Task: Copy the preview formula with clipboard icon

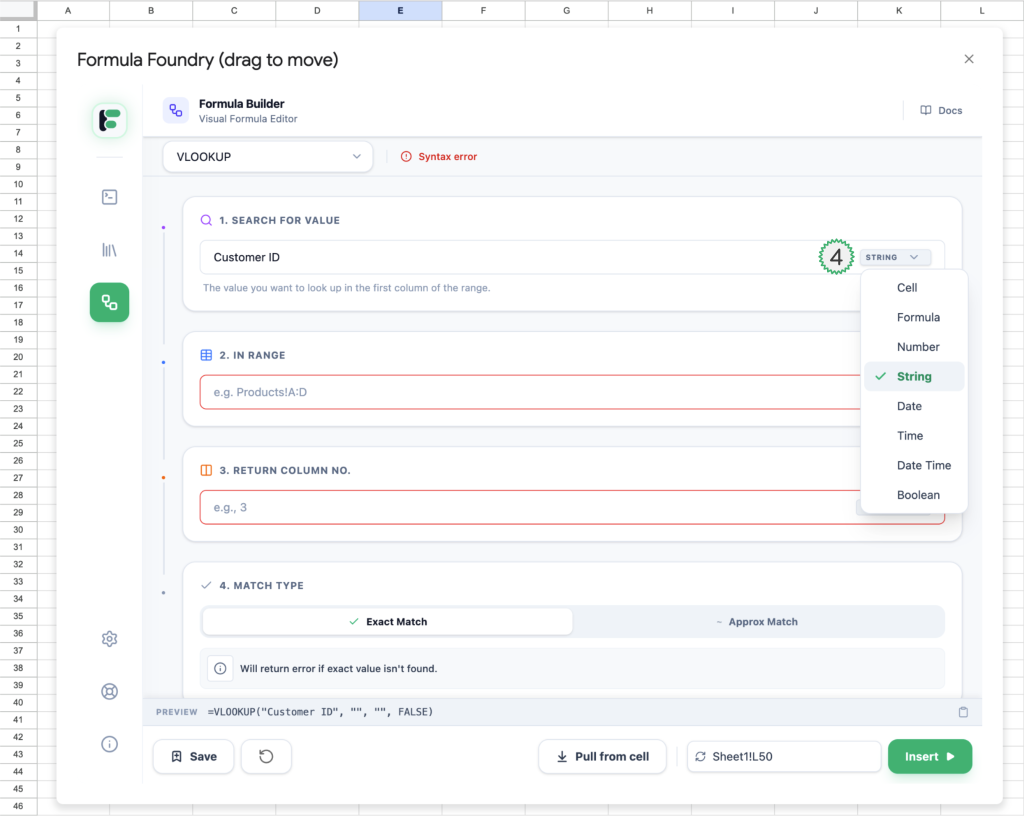Action: tap(963, 712)
